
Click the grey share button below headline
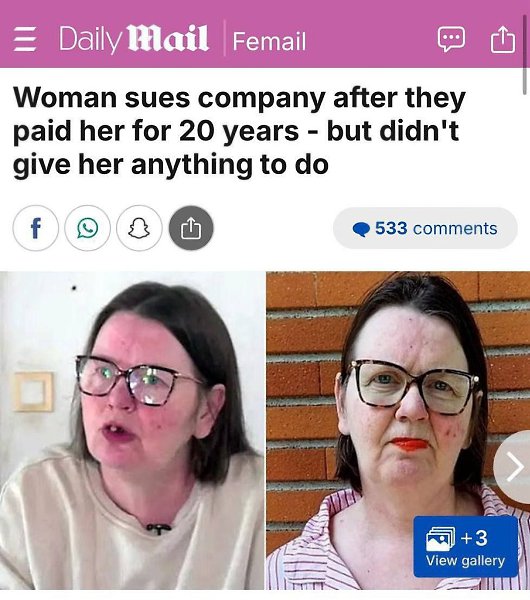click(191, 228)
